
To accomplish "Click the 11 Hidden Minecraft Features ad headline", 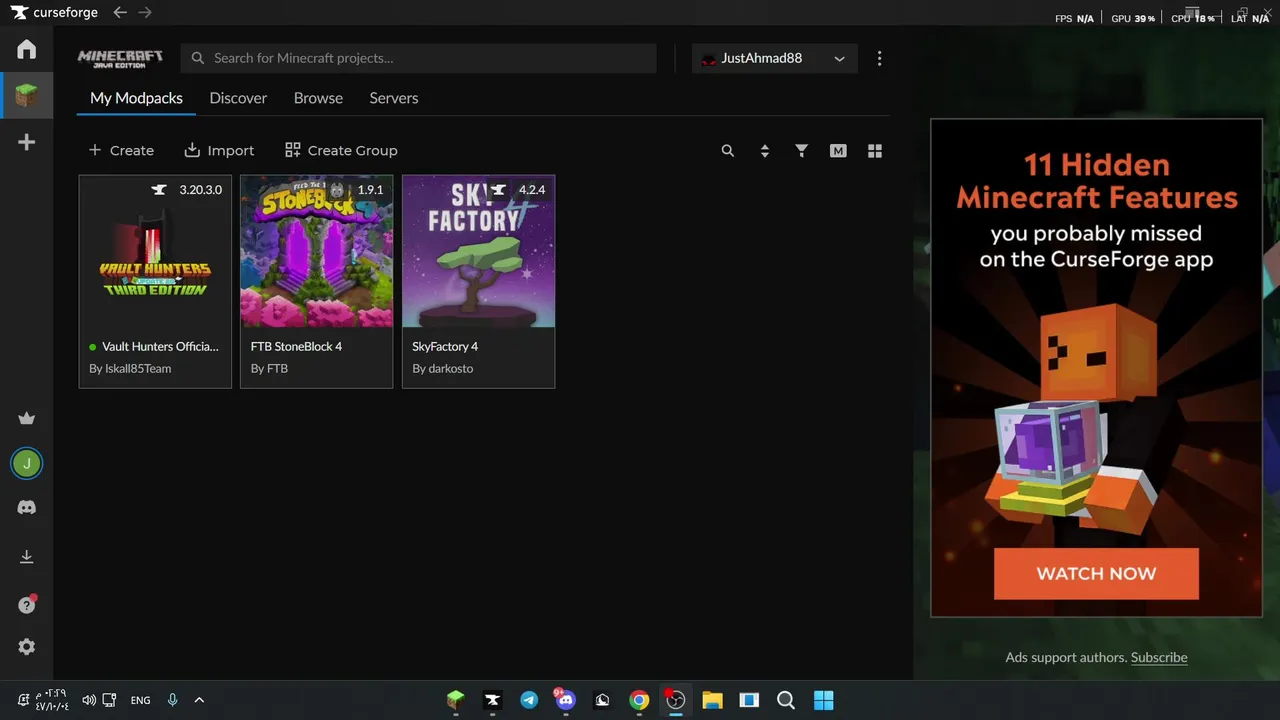I will point(1096,181).
